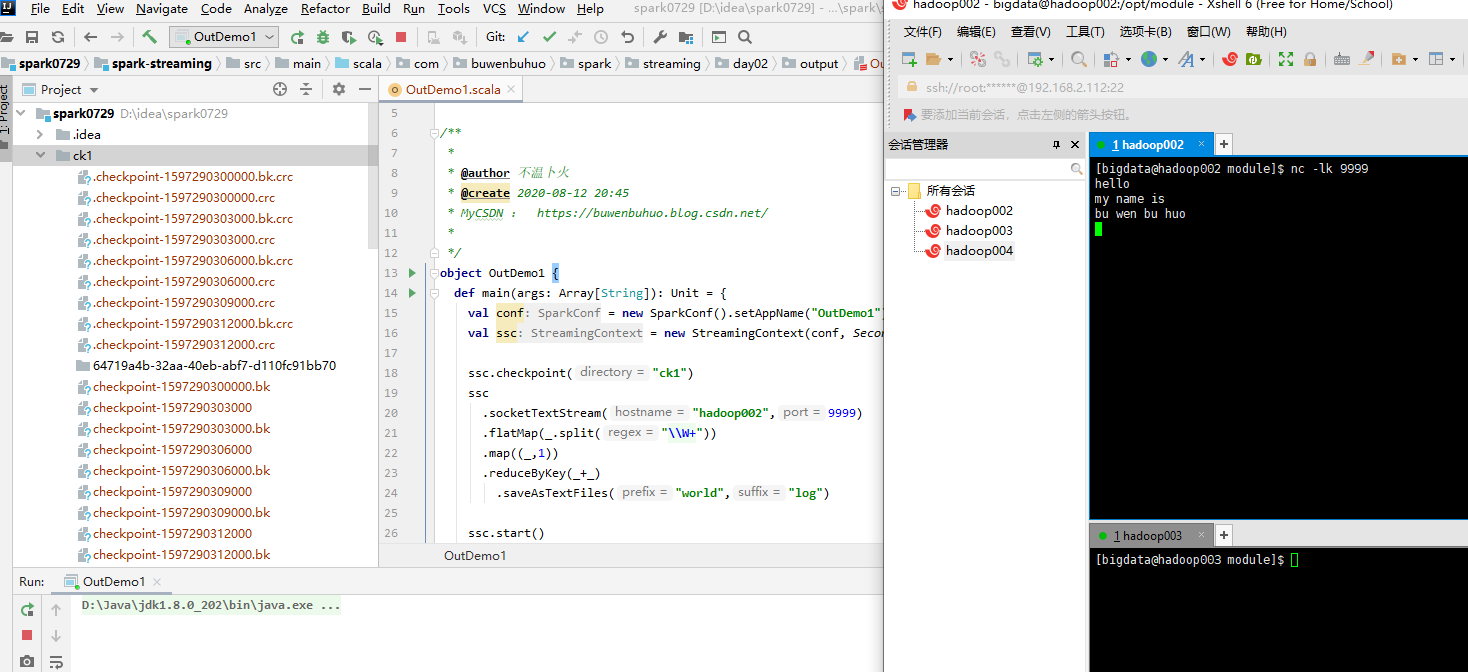Open Project panel gear settings
This screenshot has width=1468, height=672.
click(x=339, y=89)
